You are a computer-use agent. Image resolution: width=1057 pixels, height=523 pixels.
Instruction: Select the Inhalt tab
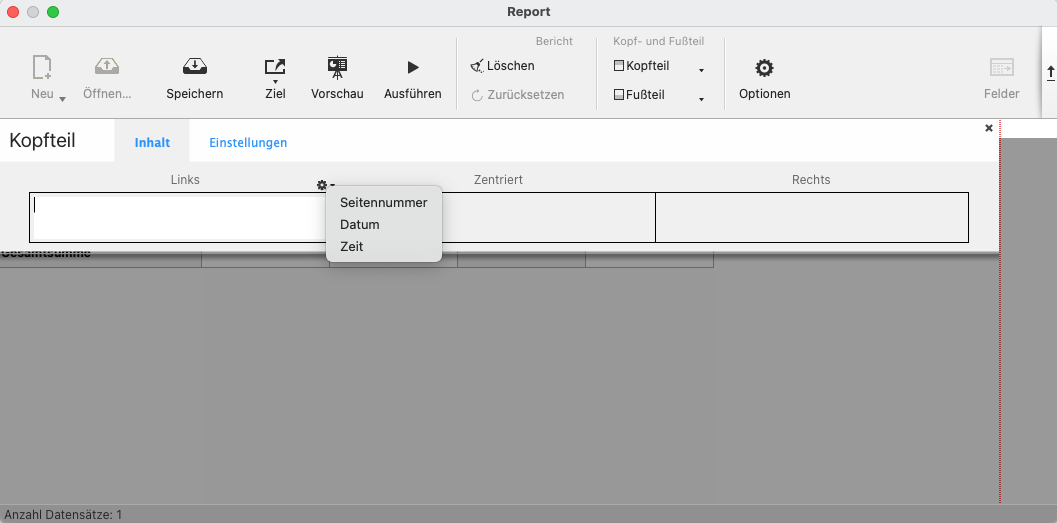[x=152, y=143]
